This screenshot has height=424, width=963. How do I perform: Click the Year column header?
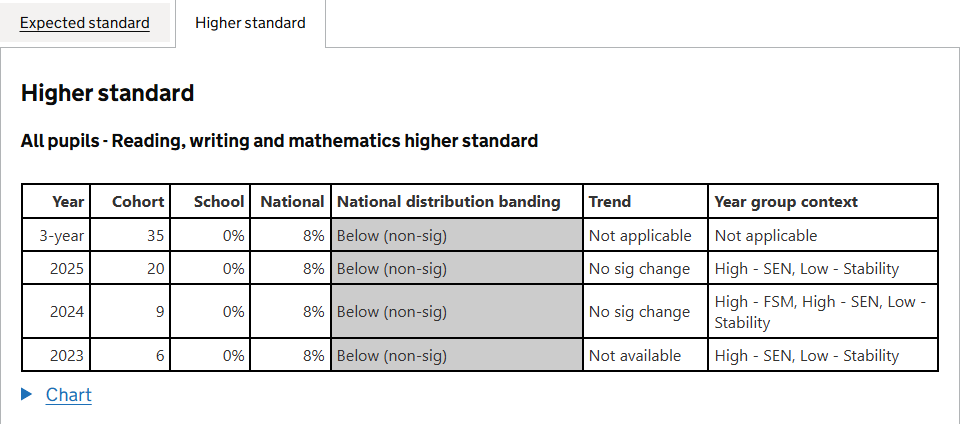(68, 202)
